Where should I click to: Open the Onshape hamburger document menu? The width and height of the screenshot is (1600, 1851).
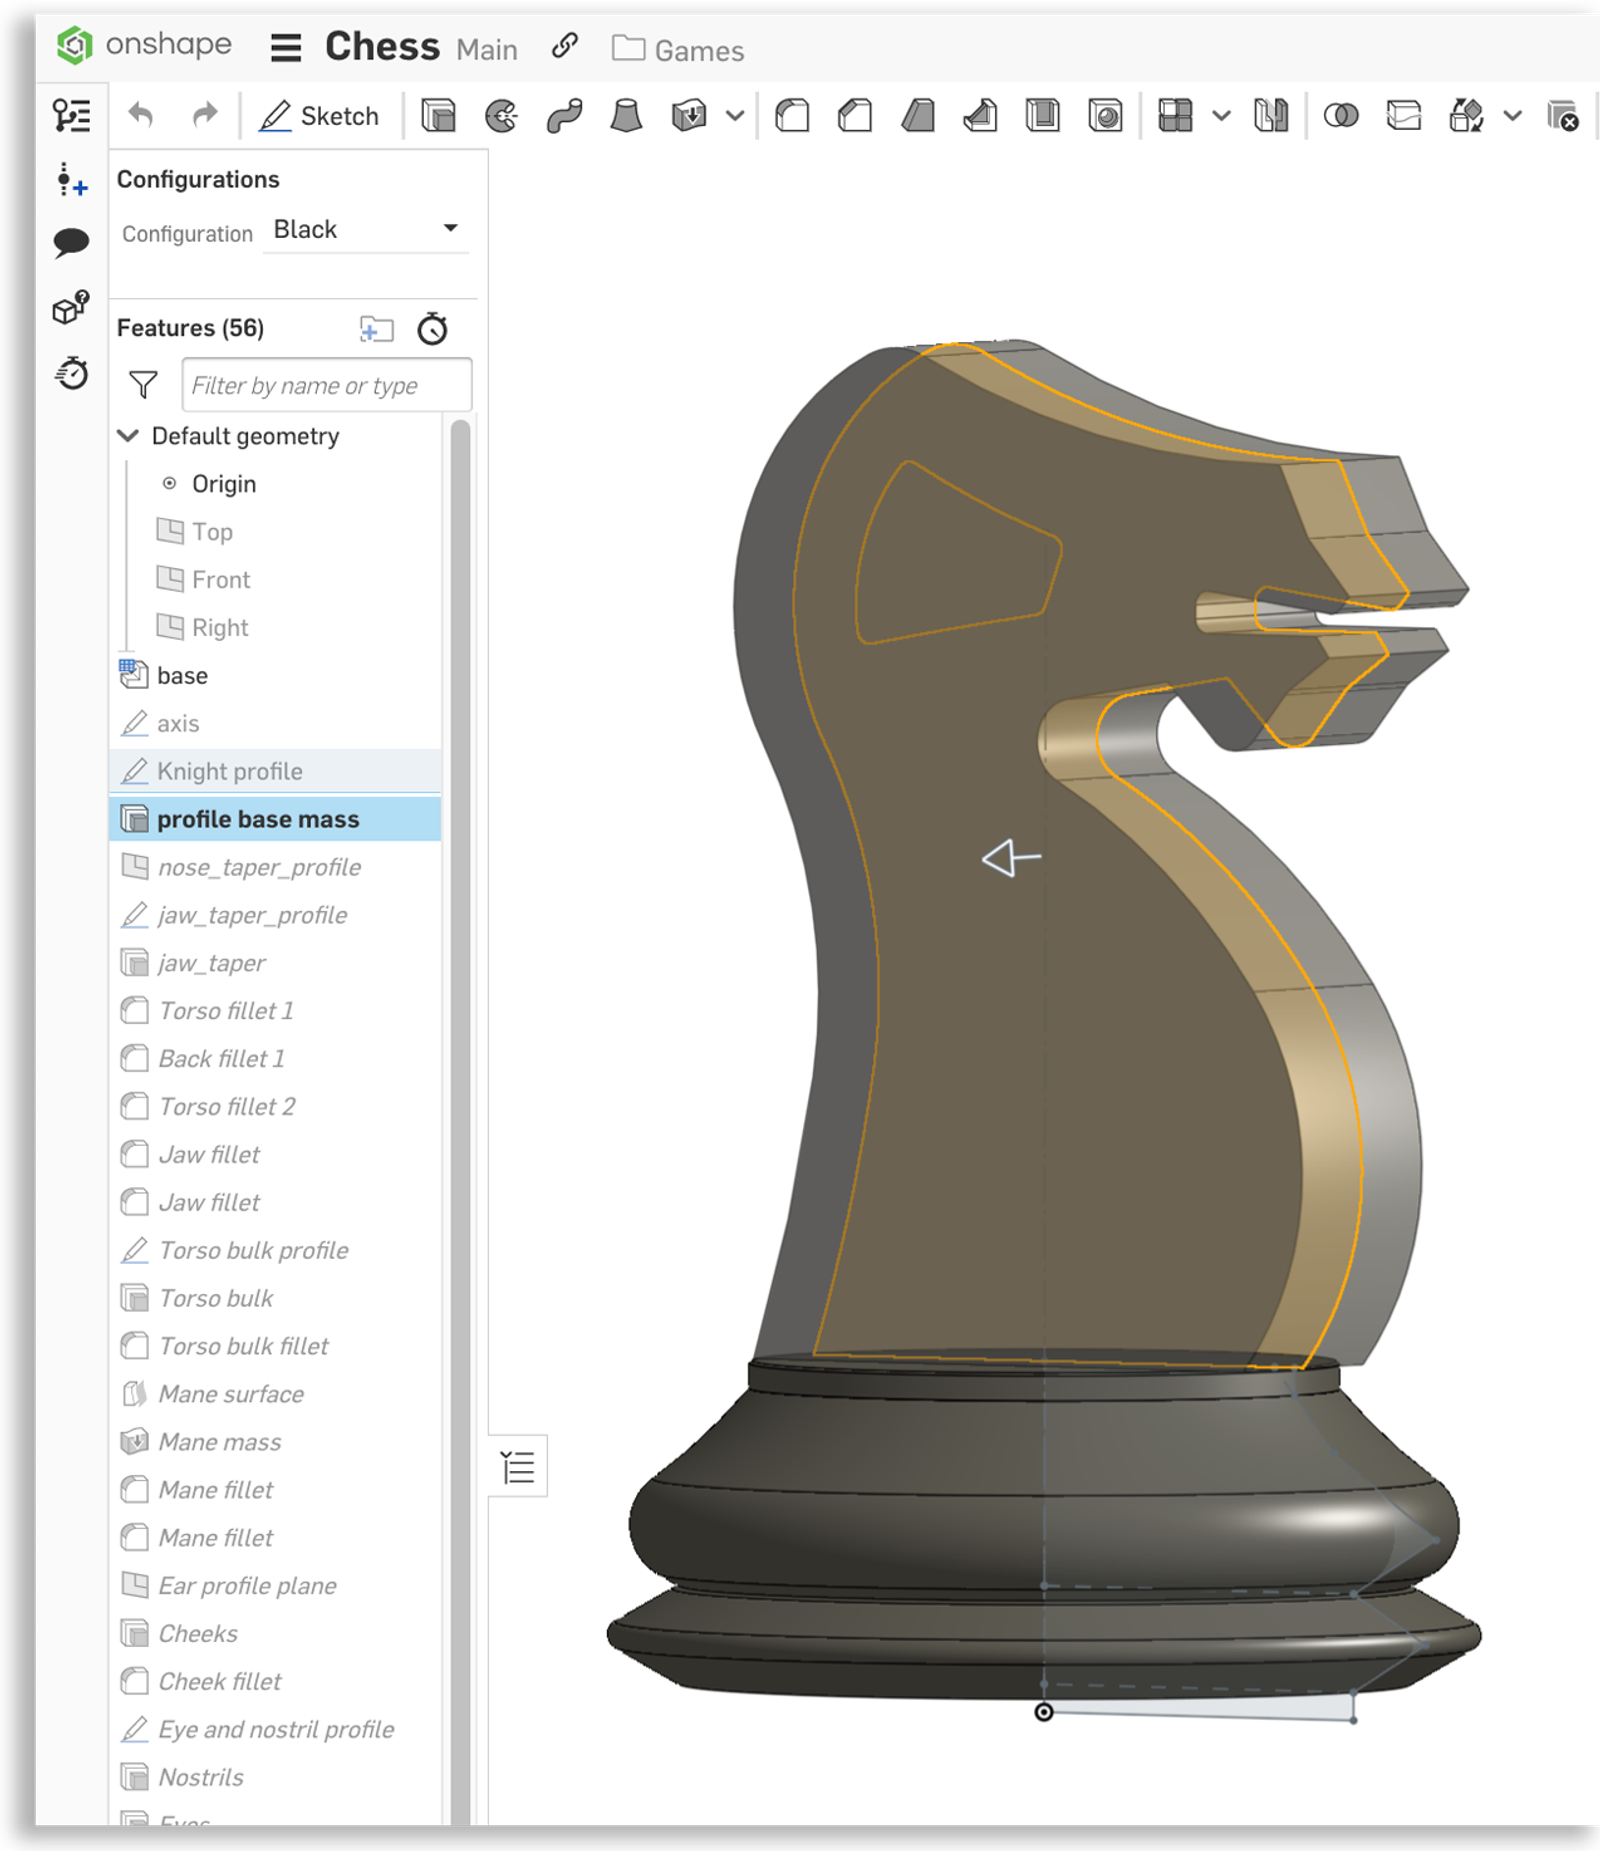tap(286, 47)
